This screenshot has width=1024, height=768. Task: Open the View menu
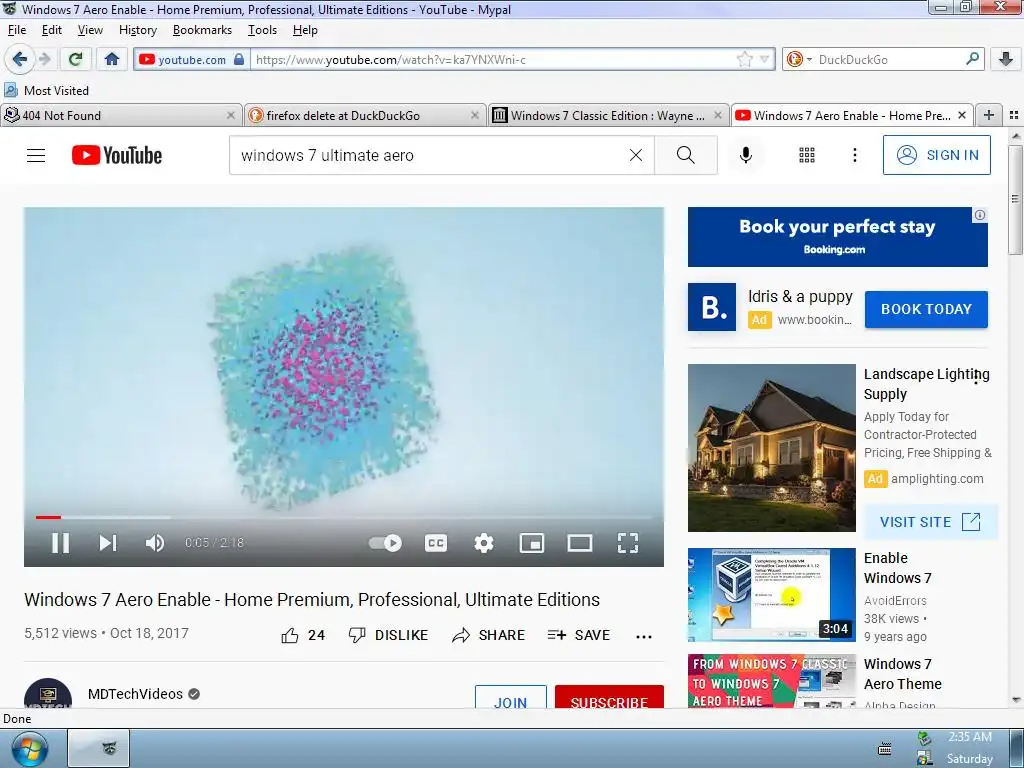tap(90, 30)
